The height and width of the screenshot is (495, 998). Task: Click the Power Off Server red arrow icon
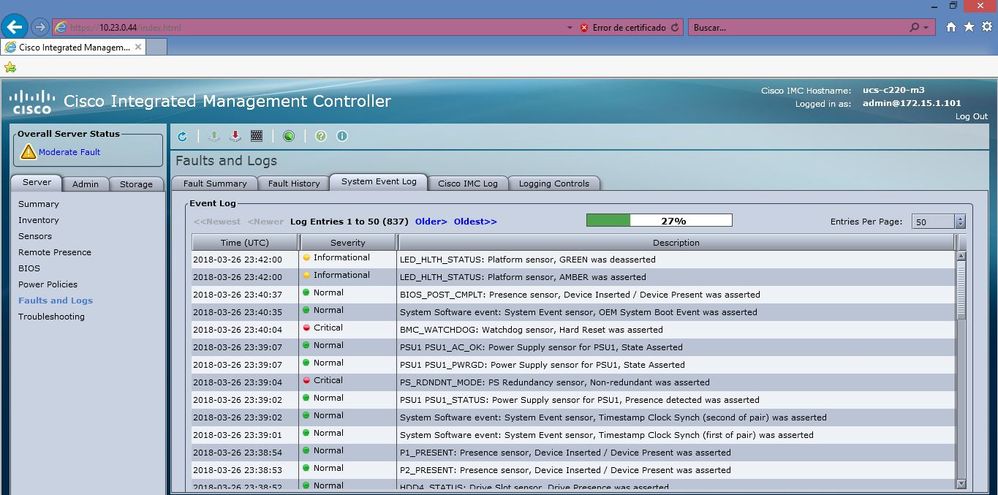pyautogui.click(x=235, y=136)
